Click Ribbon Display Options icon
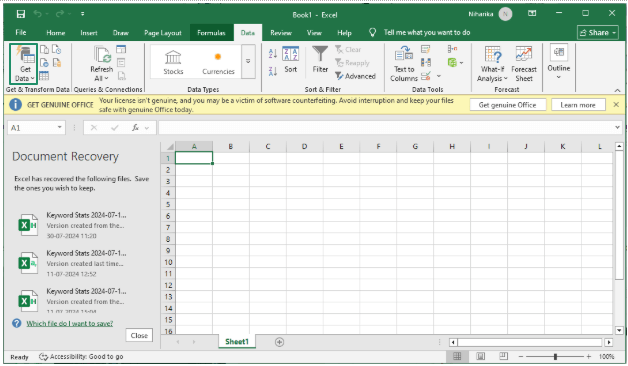628x366 pixels. click(532, 14)
